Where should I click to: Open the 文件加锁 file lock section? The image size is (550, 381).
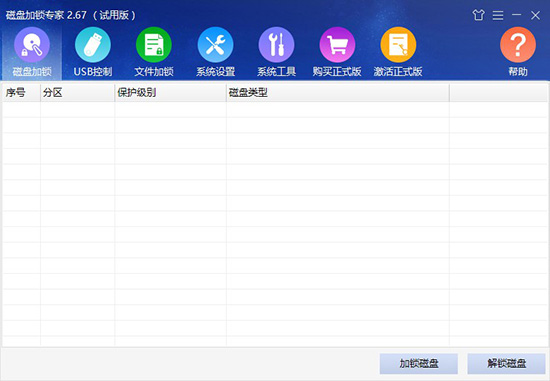pos(154,52)
